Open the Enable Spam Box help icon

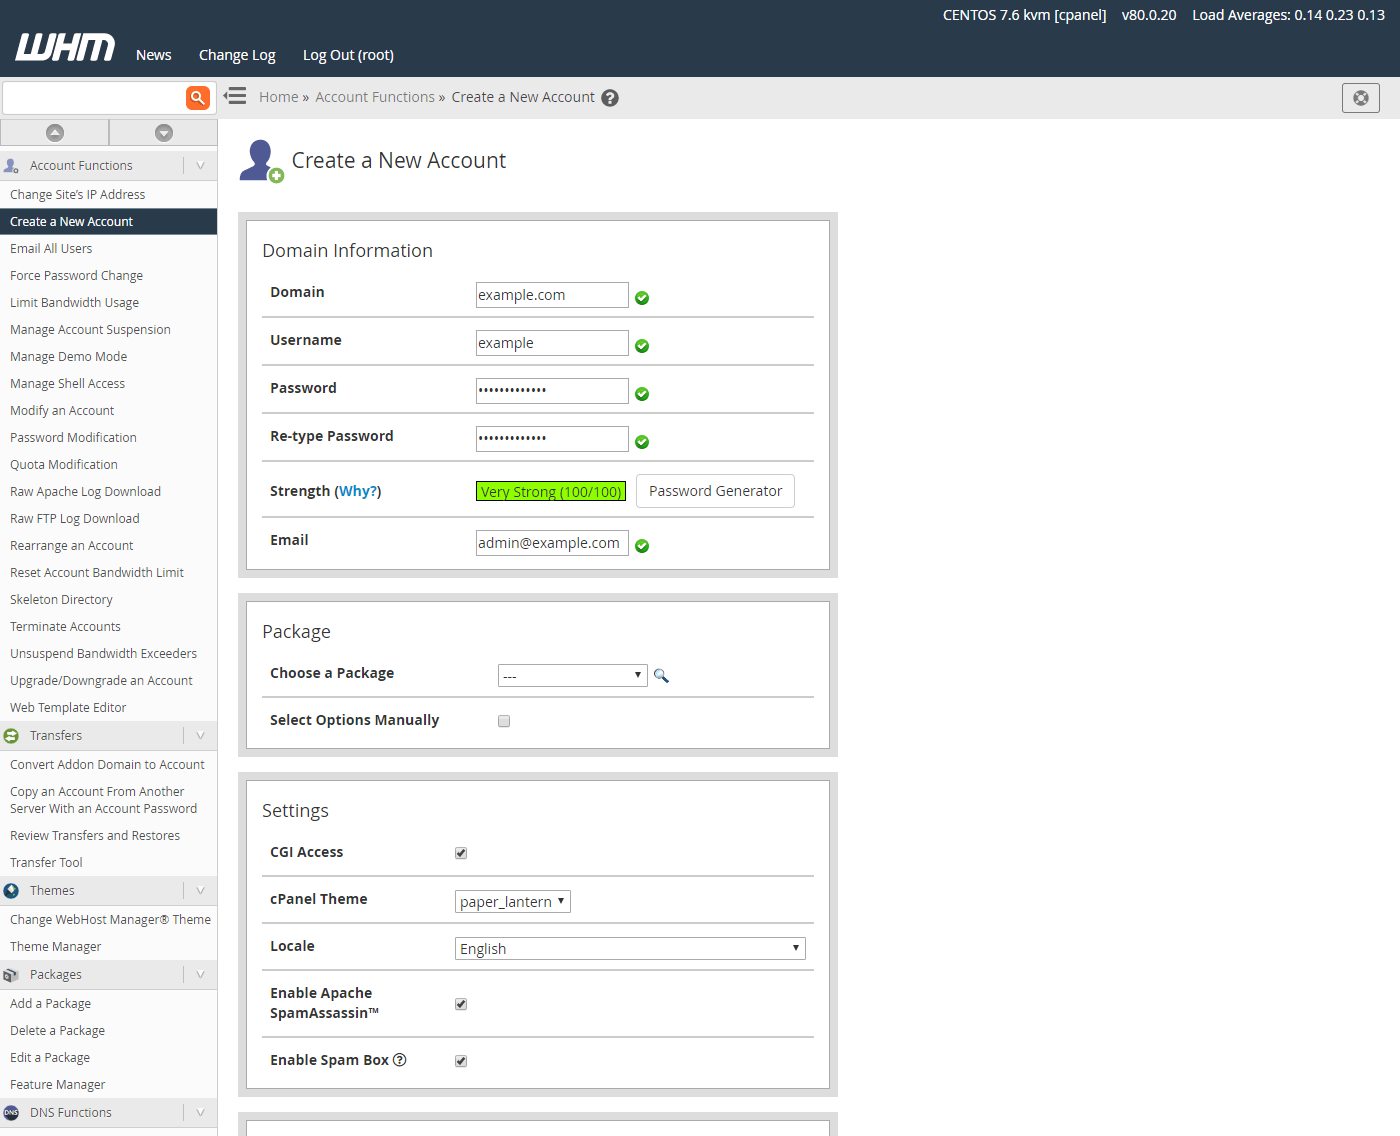coord(400,1060)
